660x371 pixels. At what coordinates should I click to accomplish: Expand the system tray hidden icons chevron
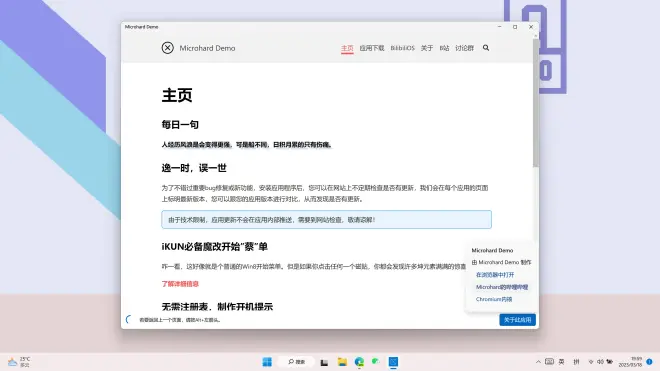click(x=538, y=362)
